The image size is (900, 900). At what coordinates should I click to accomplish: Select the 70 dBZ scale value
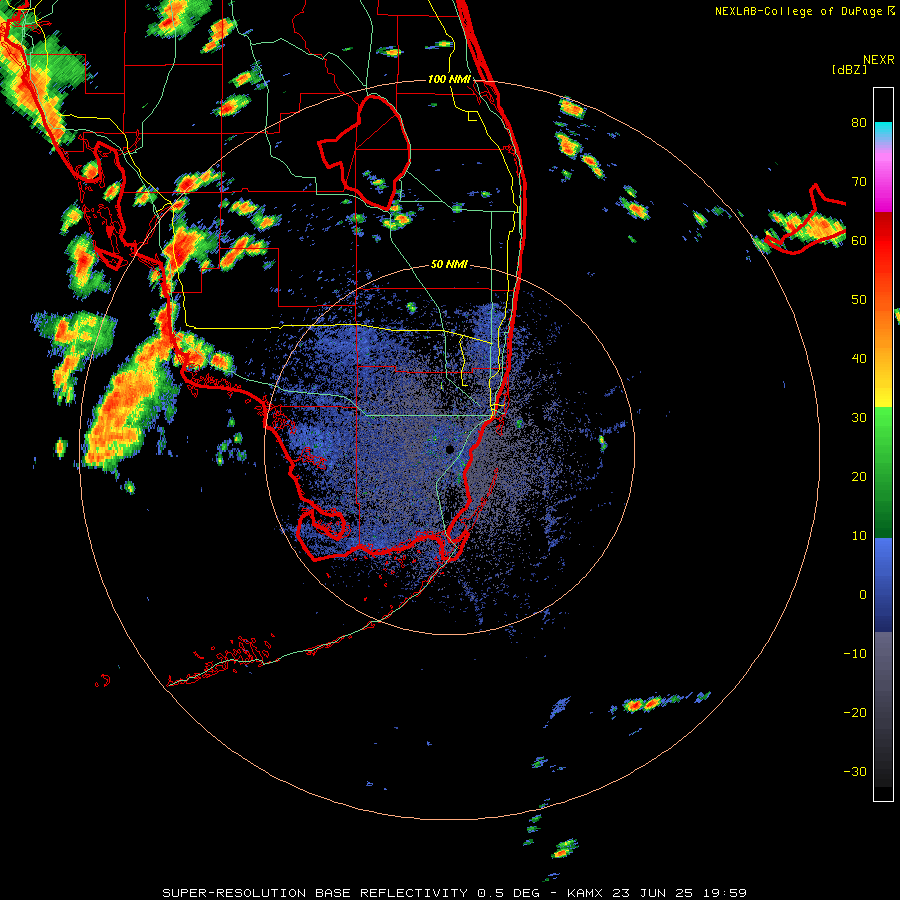click(x=859, y=182)
